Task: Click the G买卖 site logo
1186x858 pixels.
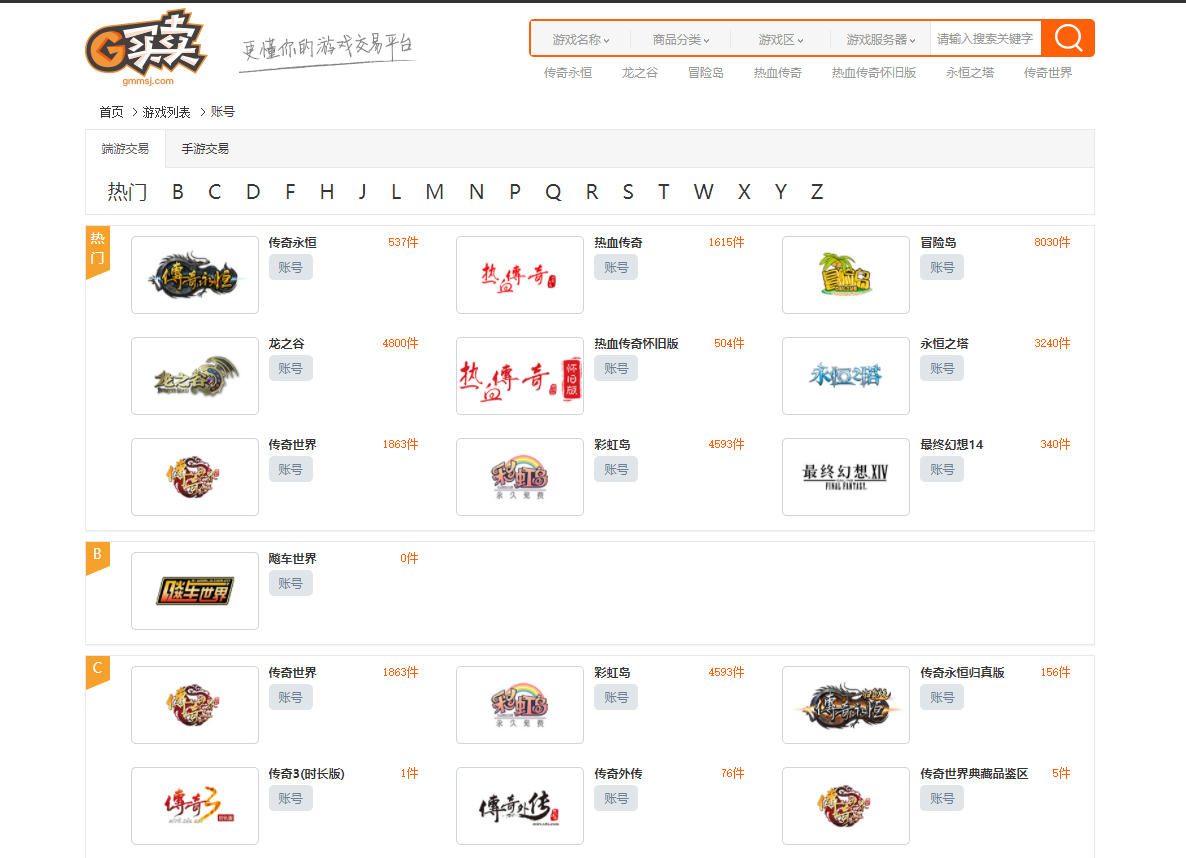Action: point(146,47)
